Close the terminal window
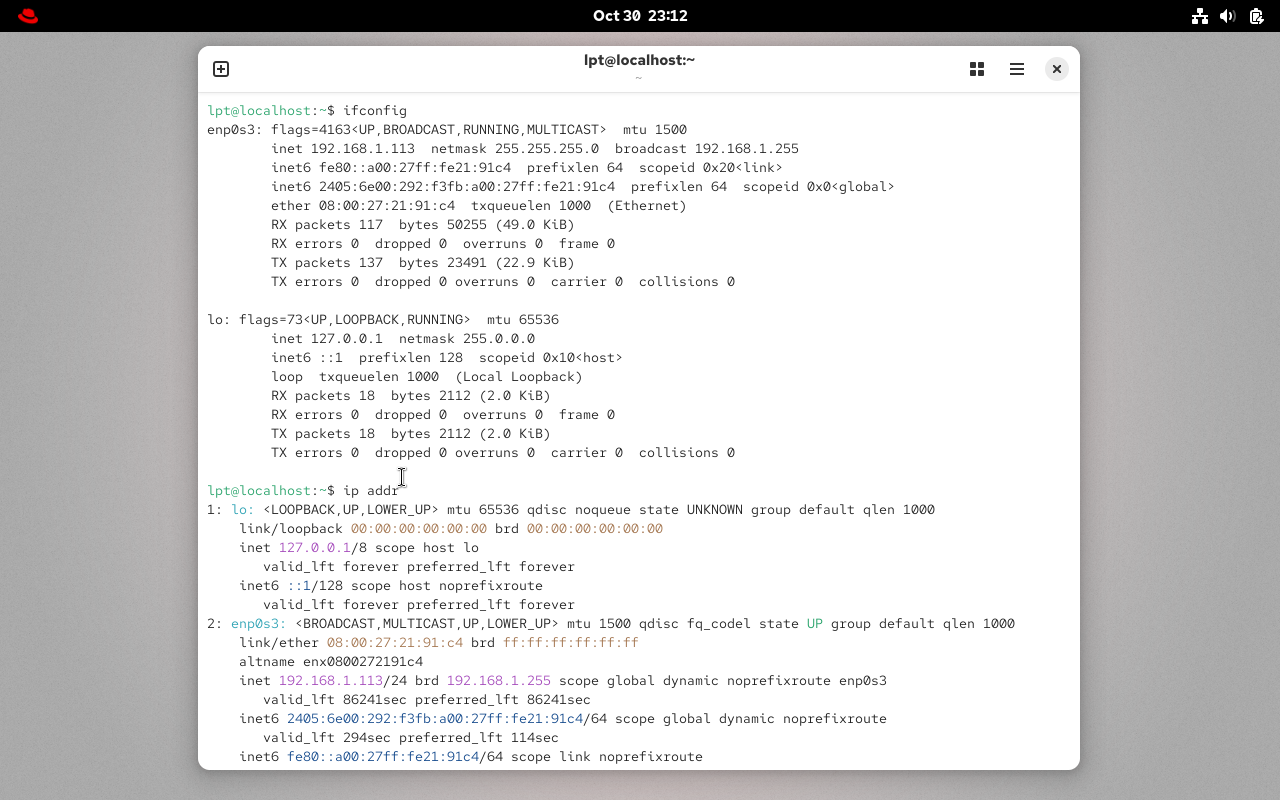1280x800 pixels. (x=1057, y=69)
